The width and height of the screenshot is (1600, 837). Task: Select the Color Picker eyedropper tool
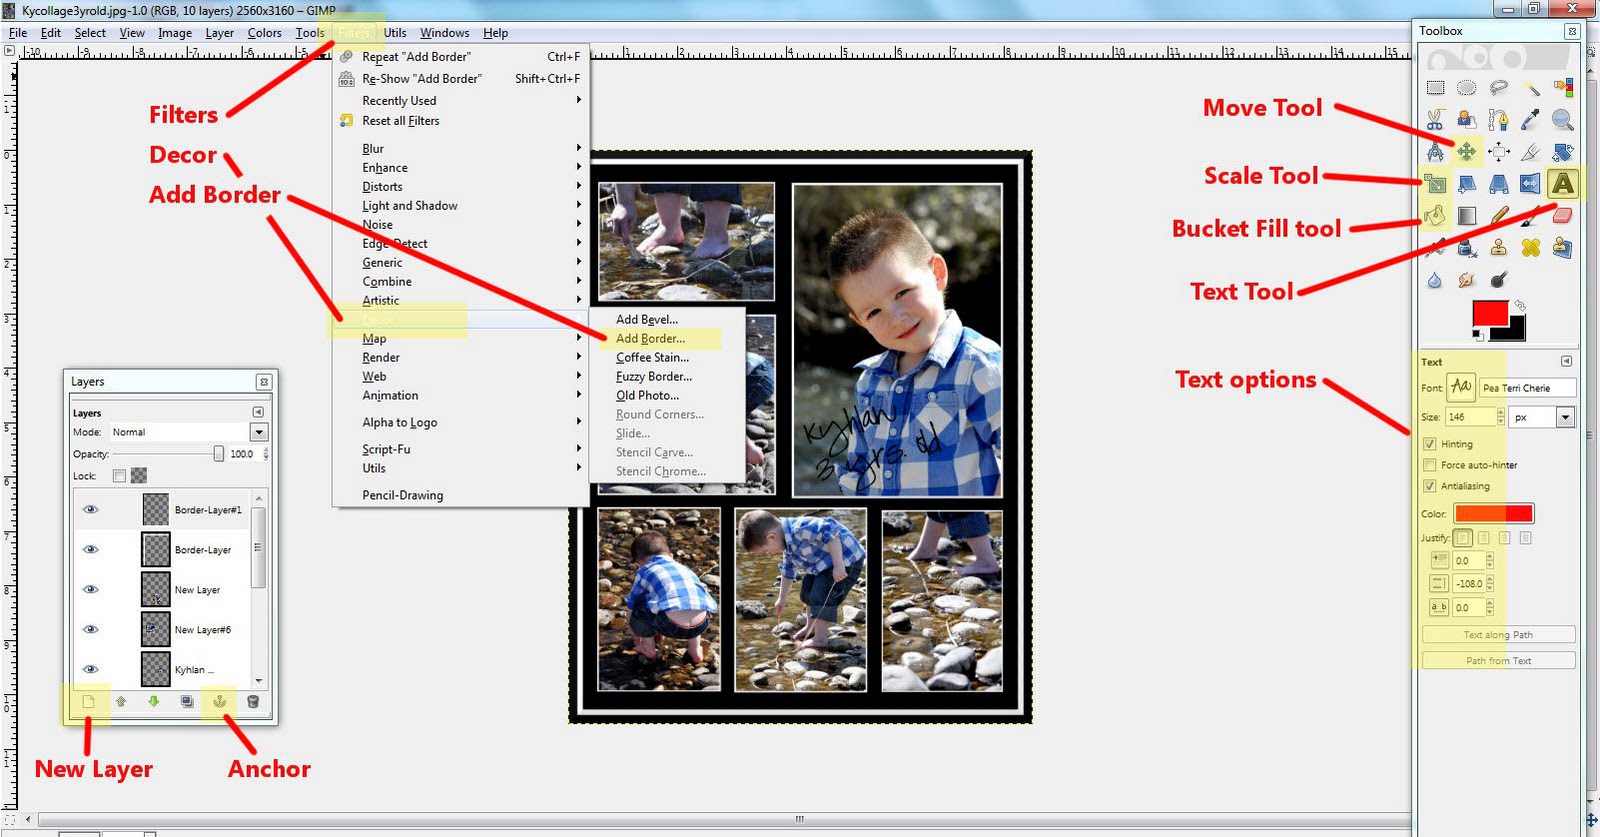coord(1531,120)
